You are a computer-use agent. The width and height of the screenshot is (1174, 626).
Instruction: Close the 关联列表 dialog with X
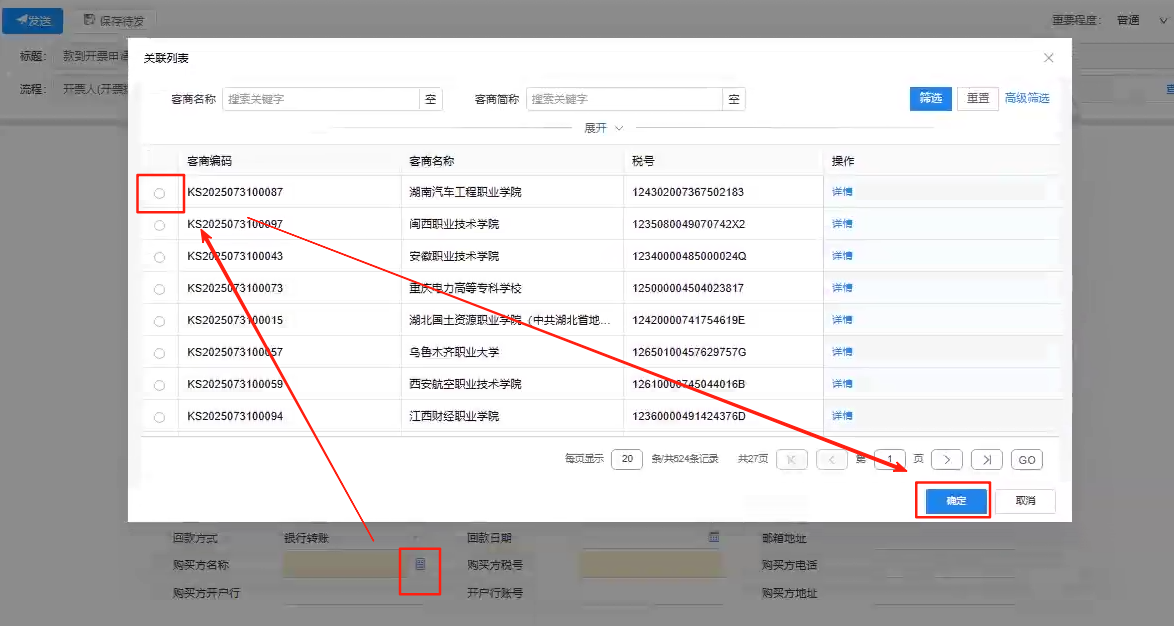tap(1048, 59)
